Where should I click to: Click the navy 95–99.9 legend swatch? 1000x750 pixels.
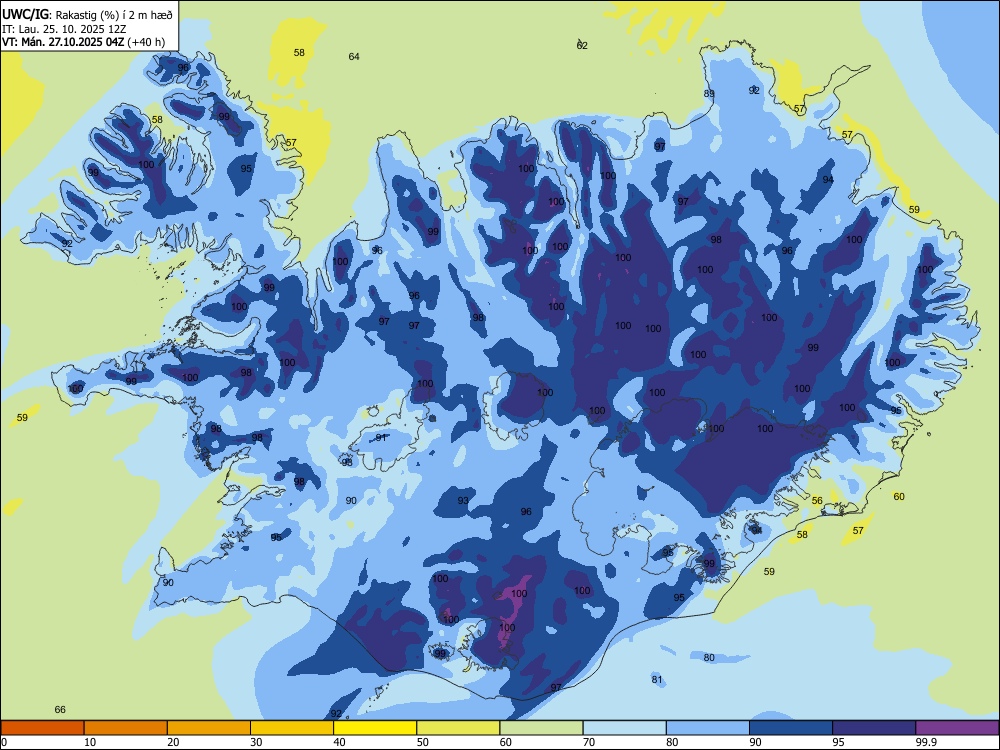tap(874, 728)
